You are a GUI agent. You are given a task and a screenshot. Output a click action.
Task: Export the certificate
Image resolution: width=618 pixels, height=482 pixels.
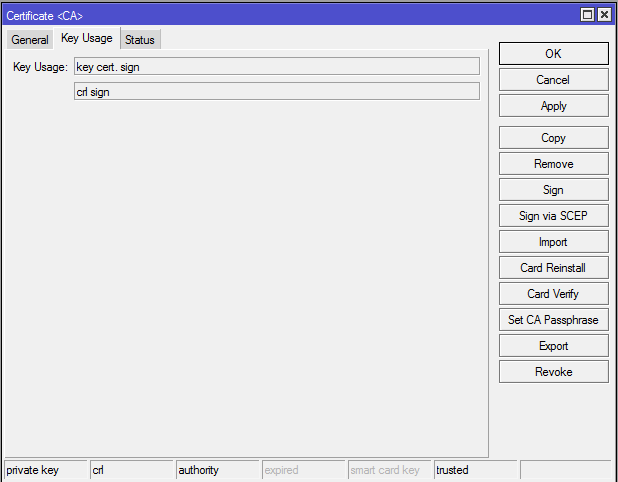[553, 346]
